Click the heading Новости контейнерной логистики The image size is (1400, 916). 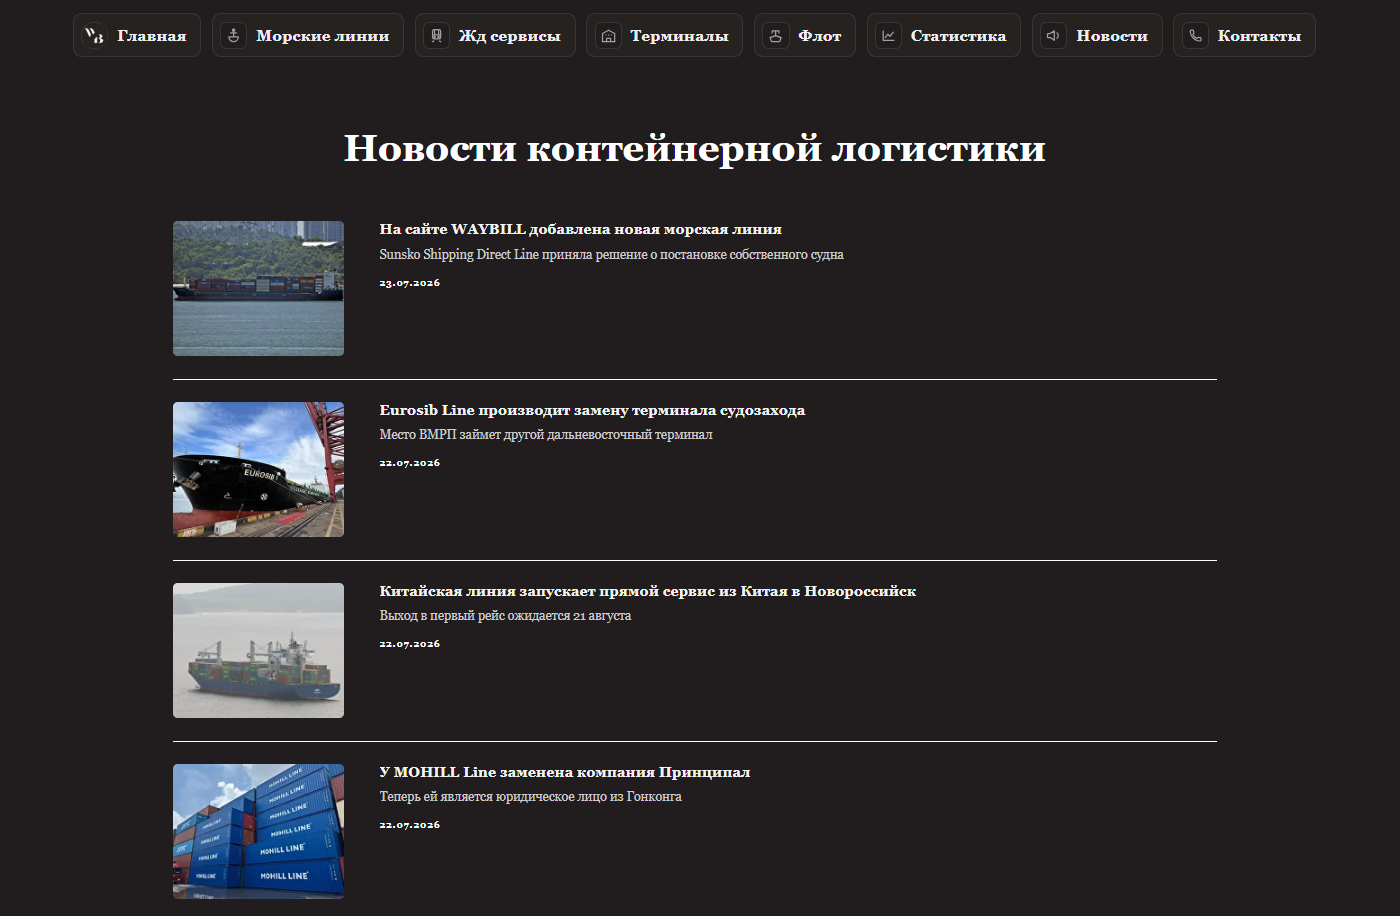coord(695,148)
